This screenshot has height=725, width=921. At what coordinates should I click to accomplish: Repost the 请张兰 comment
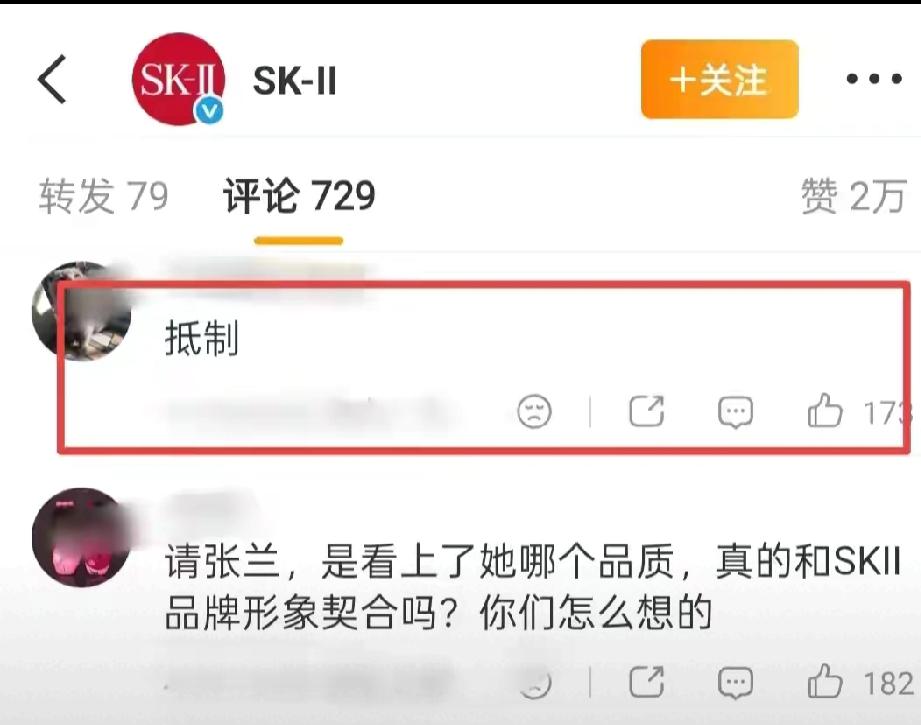pyautogui.click(x=646, y=682)
